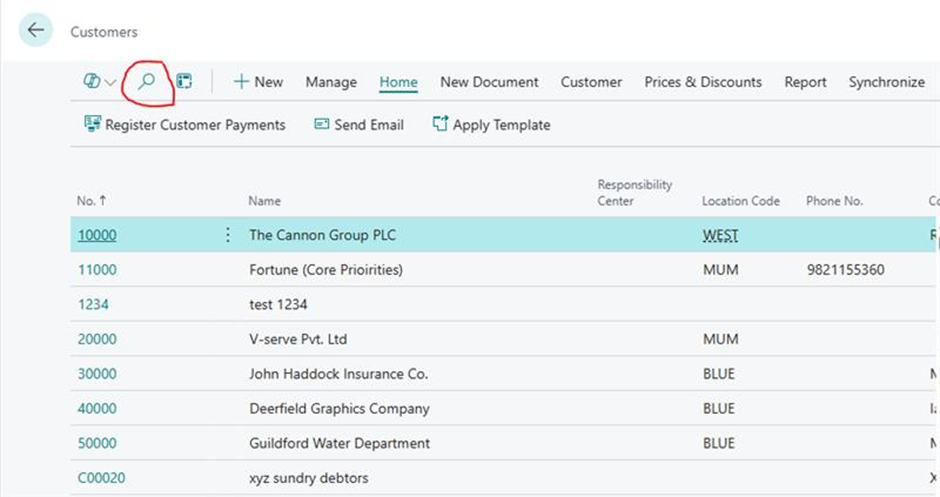
Task: Open row options for customer 10000
Action: [x=228, y=235]
